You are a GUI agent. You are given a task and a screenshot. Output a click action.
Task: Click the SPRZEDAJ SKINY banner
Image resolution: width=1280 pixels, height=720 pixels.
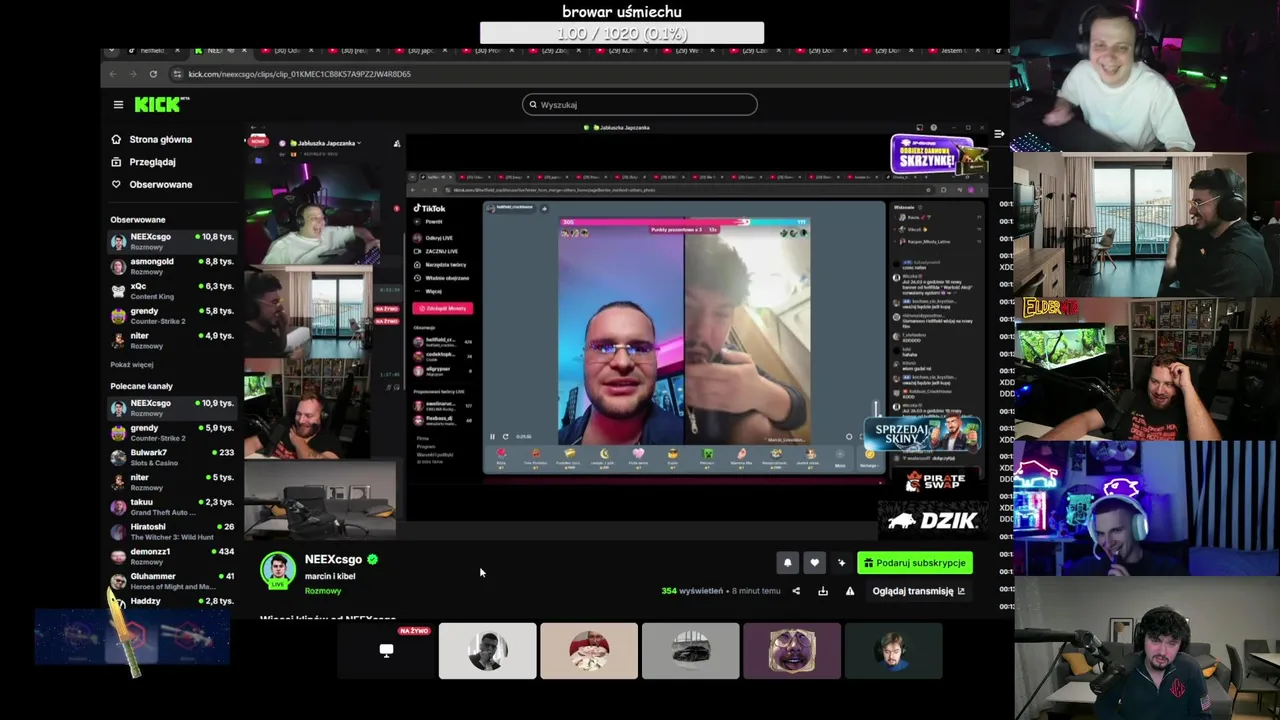[922, 435]
